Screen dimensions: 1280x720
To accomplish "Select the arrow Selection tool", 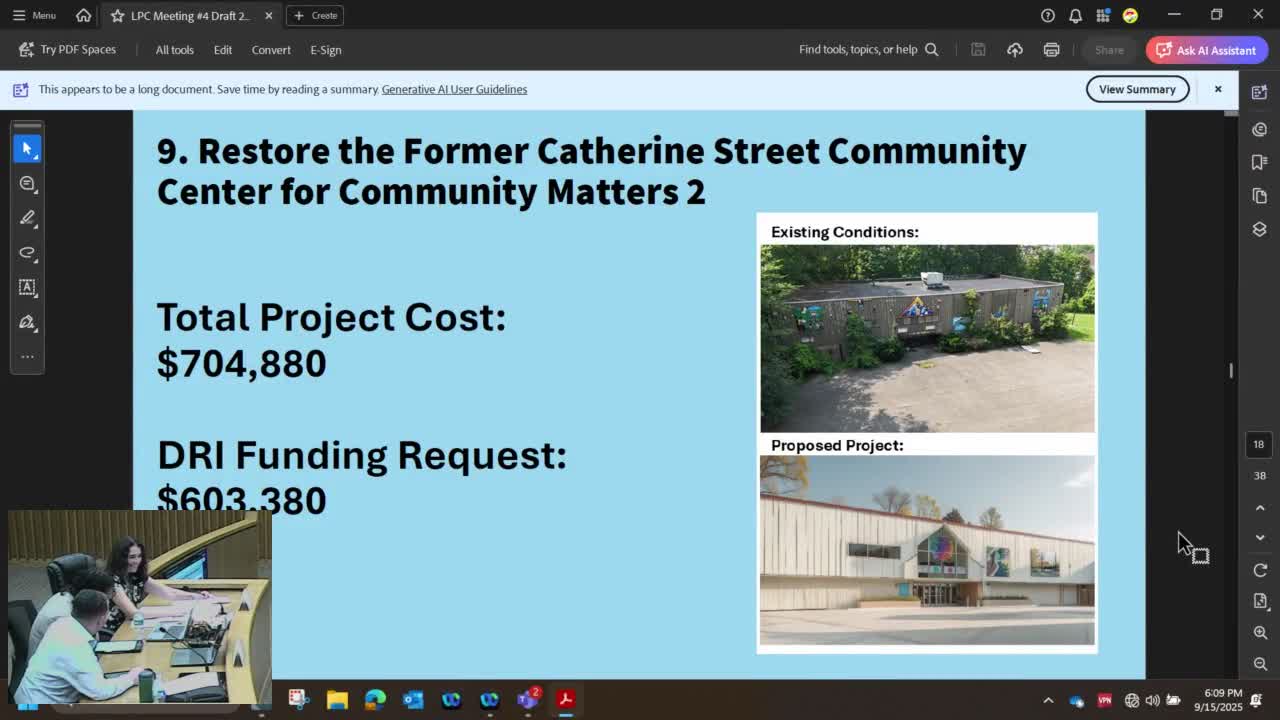I will coord(27,148).
